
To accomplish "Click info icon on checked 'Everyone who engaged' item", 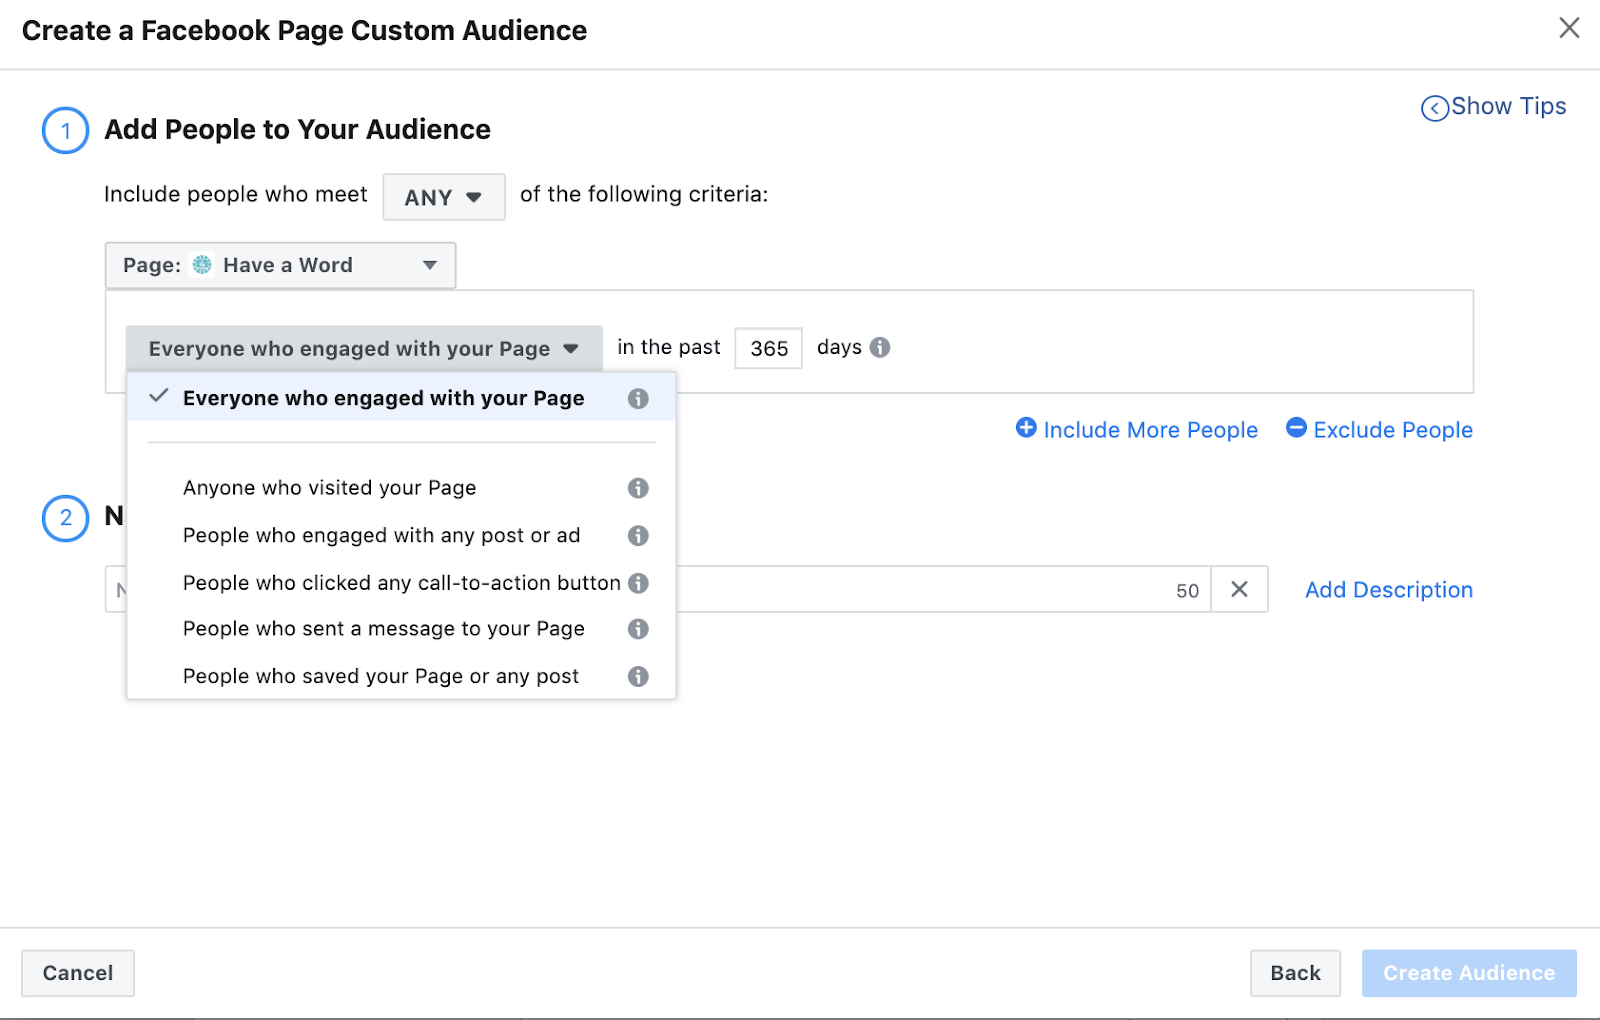I will pyautogui.click(x=638, y=399).
